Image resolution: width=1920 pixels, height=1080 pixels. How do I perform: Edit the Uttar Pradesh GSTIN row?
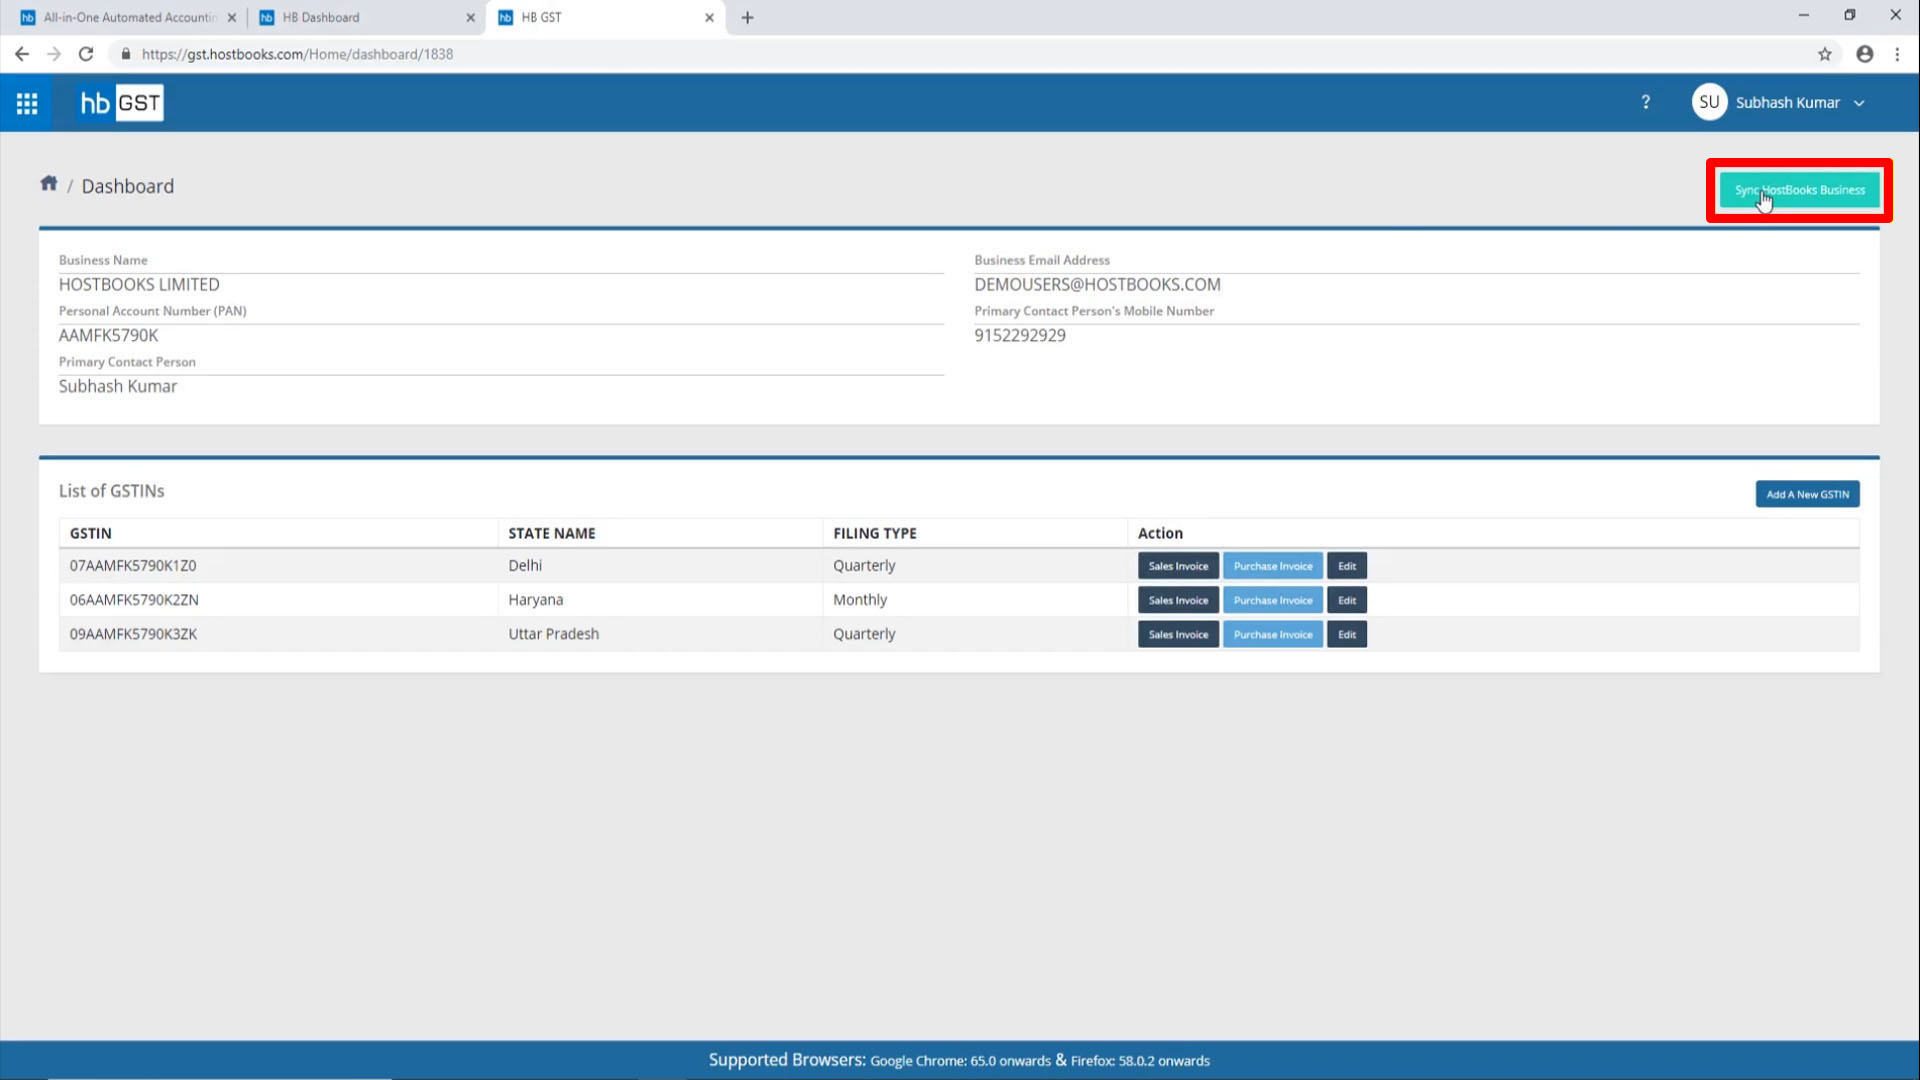tap(1346, 634)
